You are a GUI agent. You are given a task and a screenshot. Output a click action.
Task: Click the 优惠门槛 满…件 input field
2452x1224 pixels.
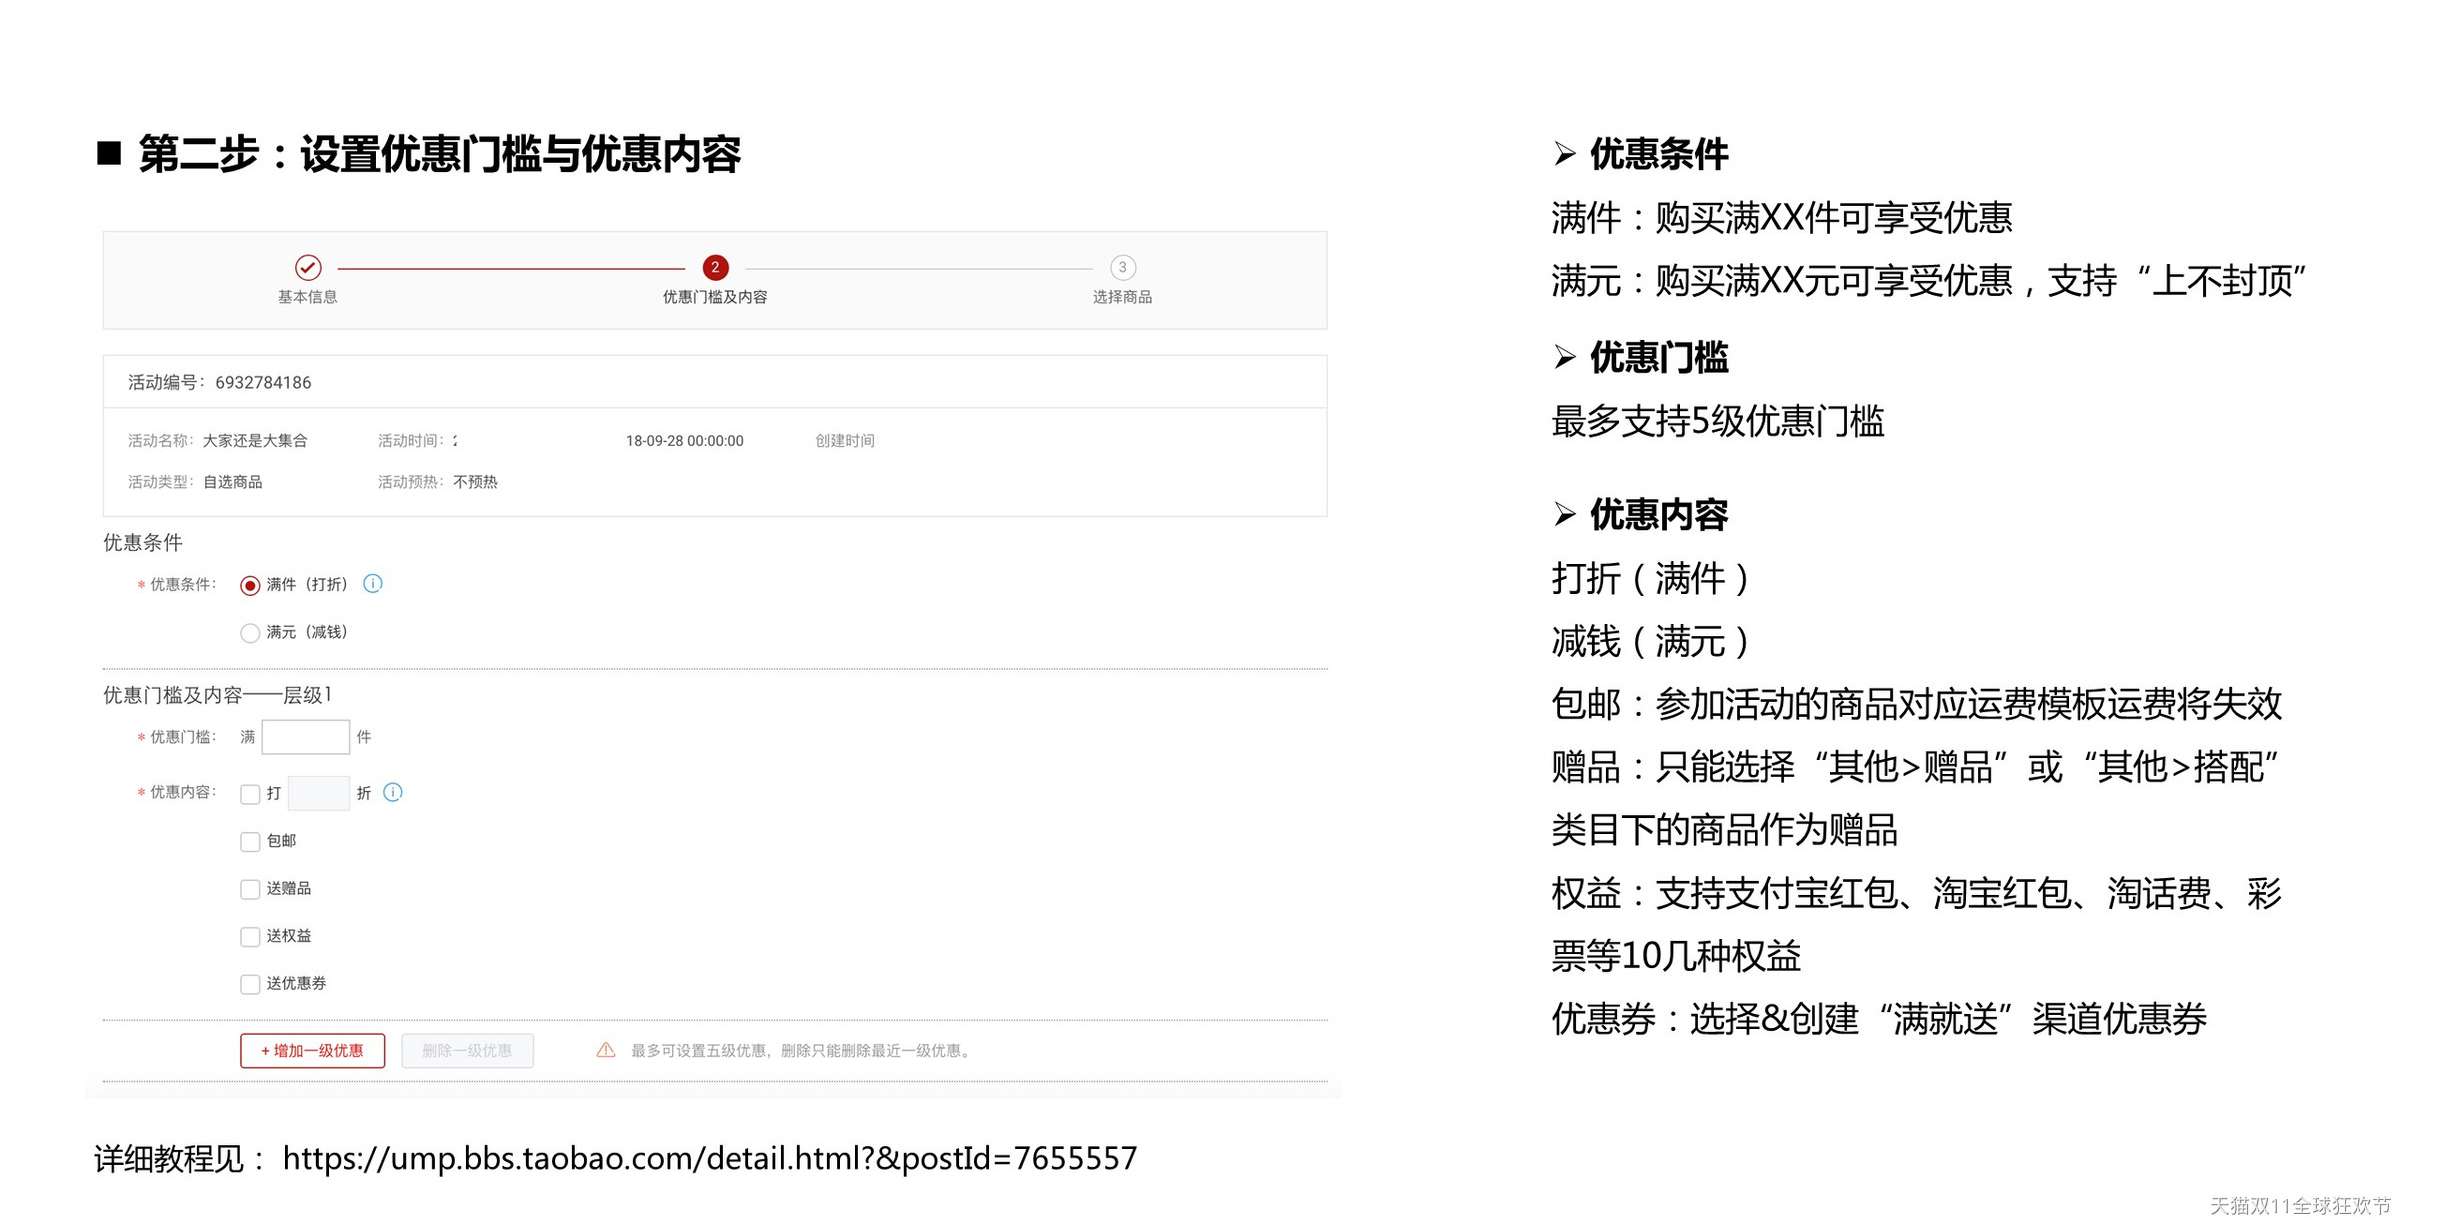coord(305,737)
